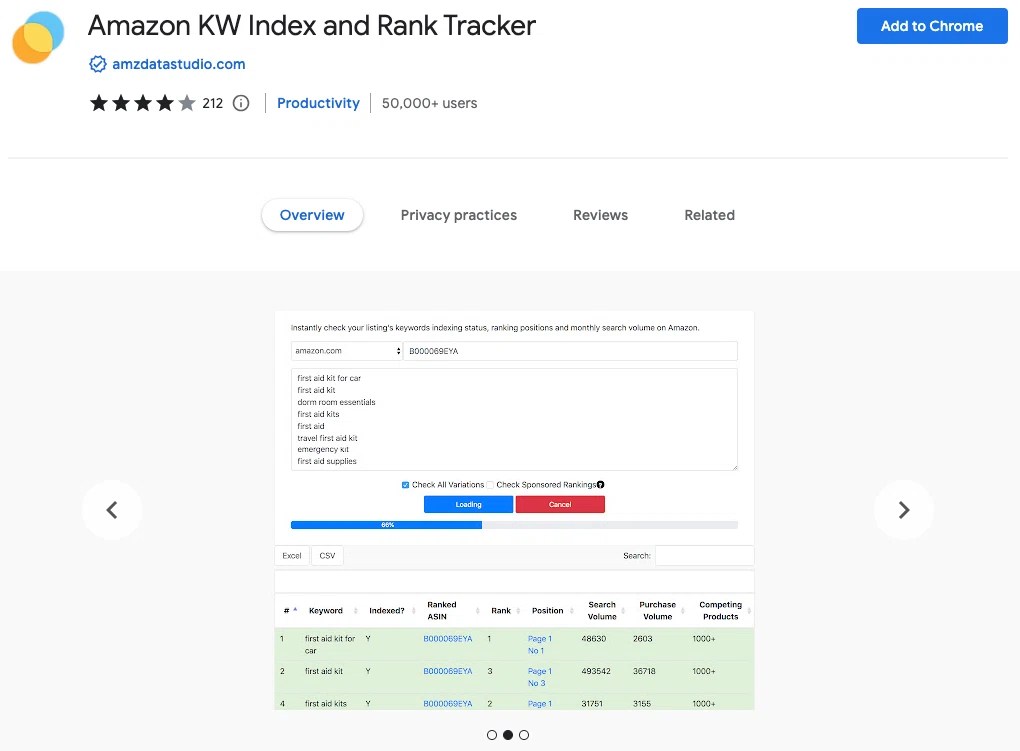Click the verified publisher badge beside amzdatastudio.com
The width and height of the screenshot is (1020, 751).
click(x=97, y=62)
